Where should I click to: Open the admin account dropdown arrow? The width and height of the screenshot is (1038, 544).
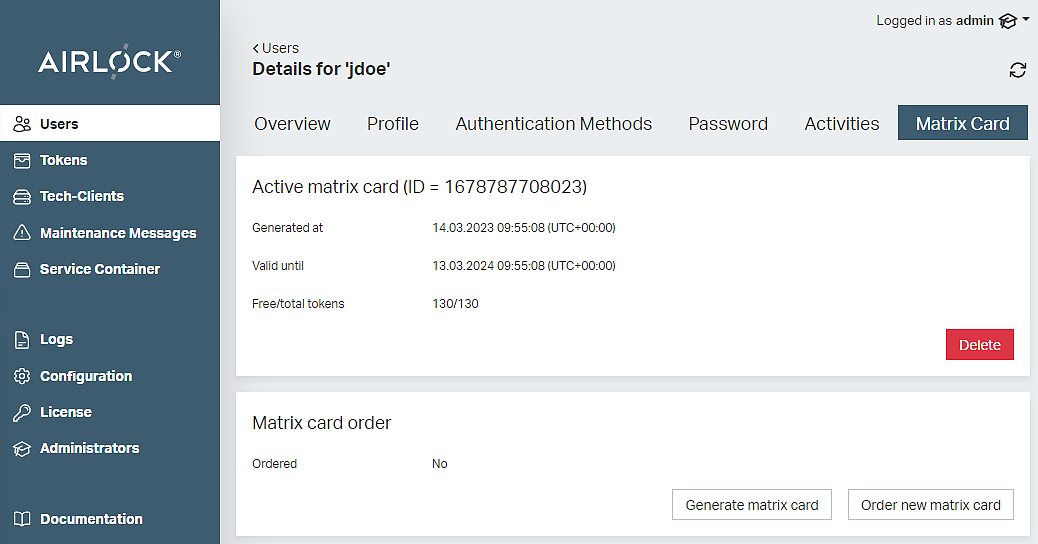tap(1025, 20)
